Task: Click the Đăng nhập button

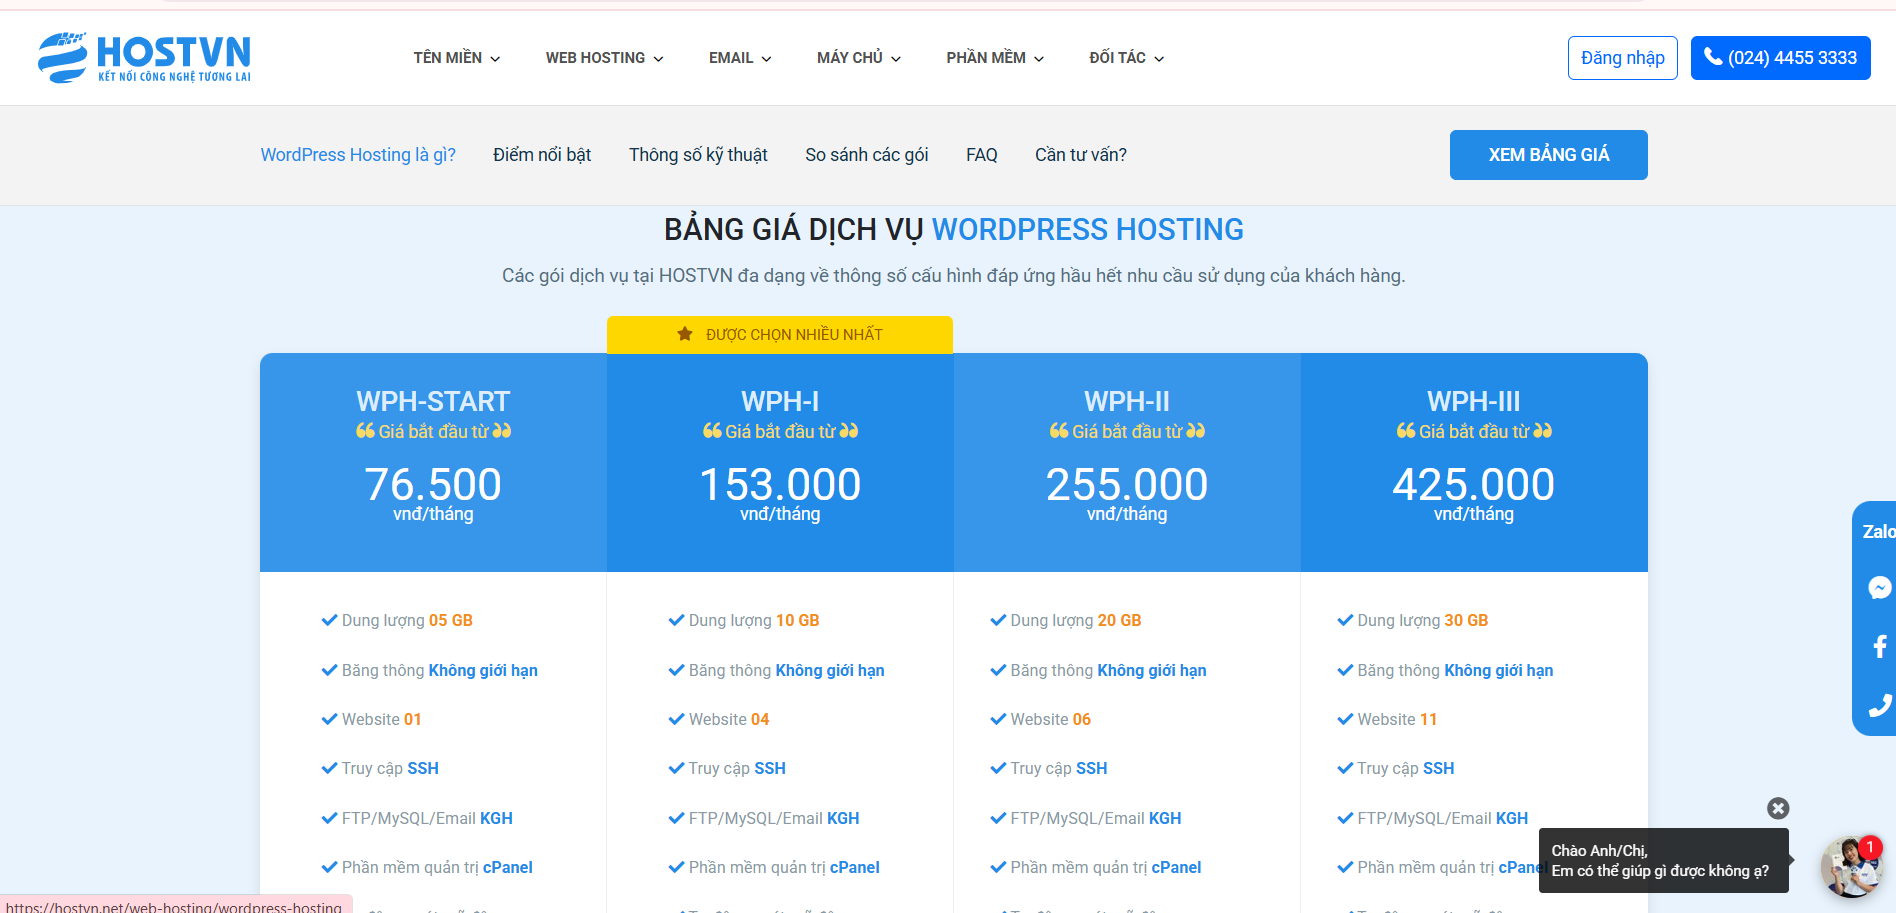Action: [1622, 58]
